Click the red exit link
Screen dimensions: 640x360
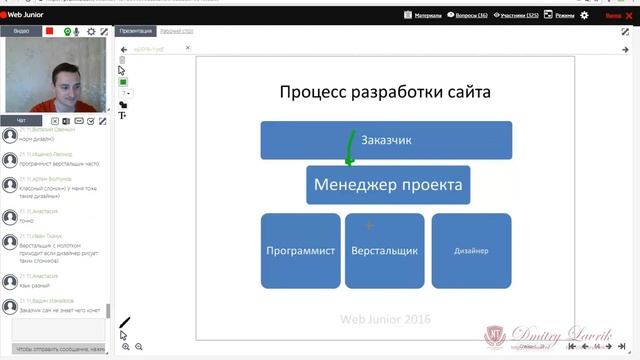click(x=613, y=16)
